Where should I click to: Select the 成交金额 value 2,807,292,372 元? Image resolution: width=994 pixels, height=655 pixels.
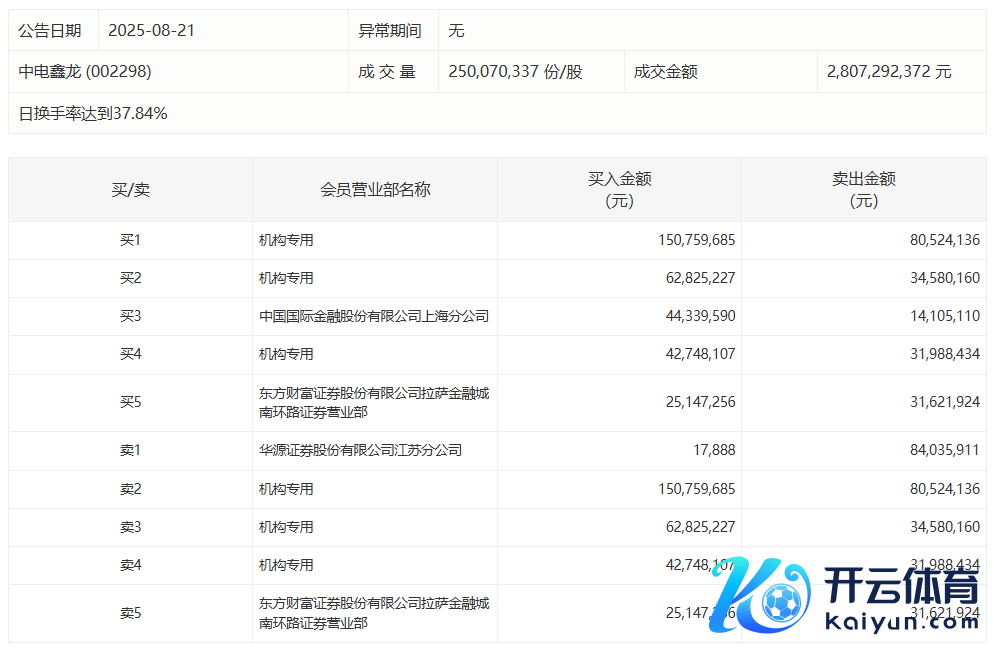(x=889, y=72)
